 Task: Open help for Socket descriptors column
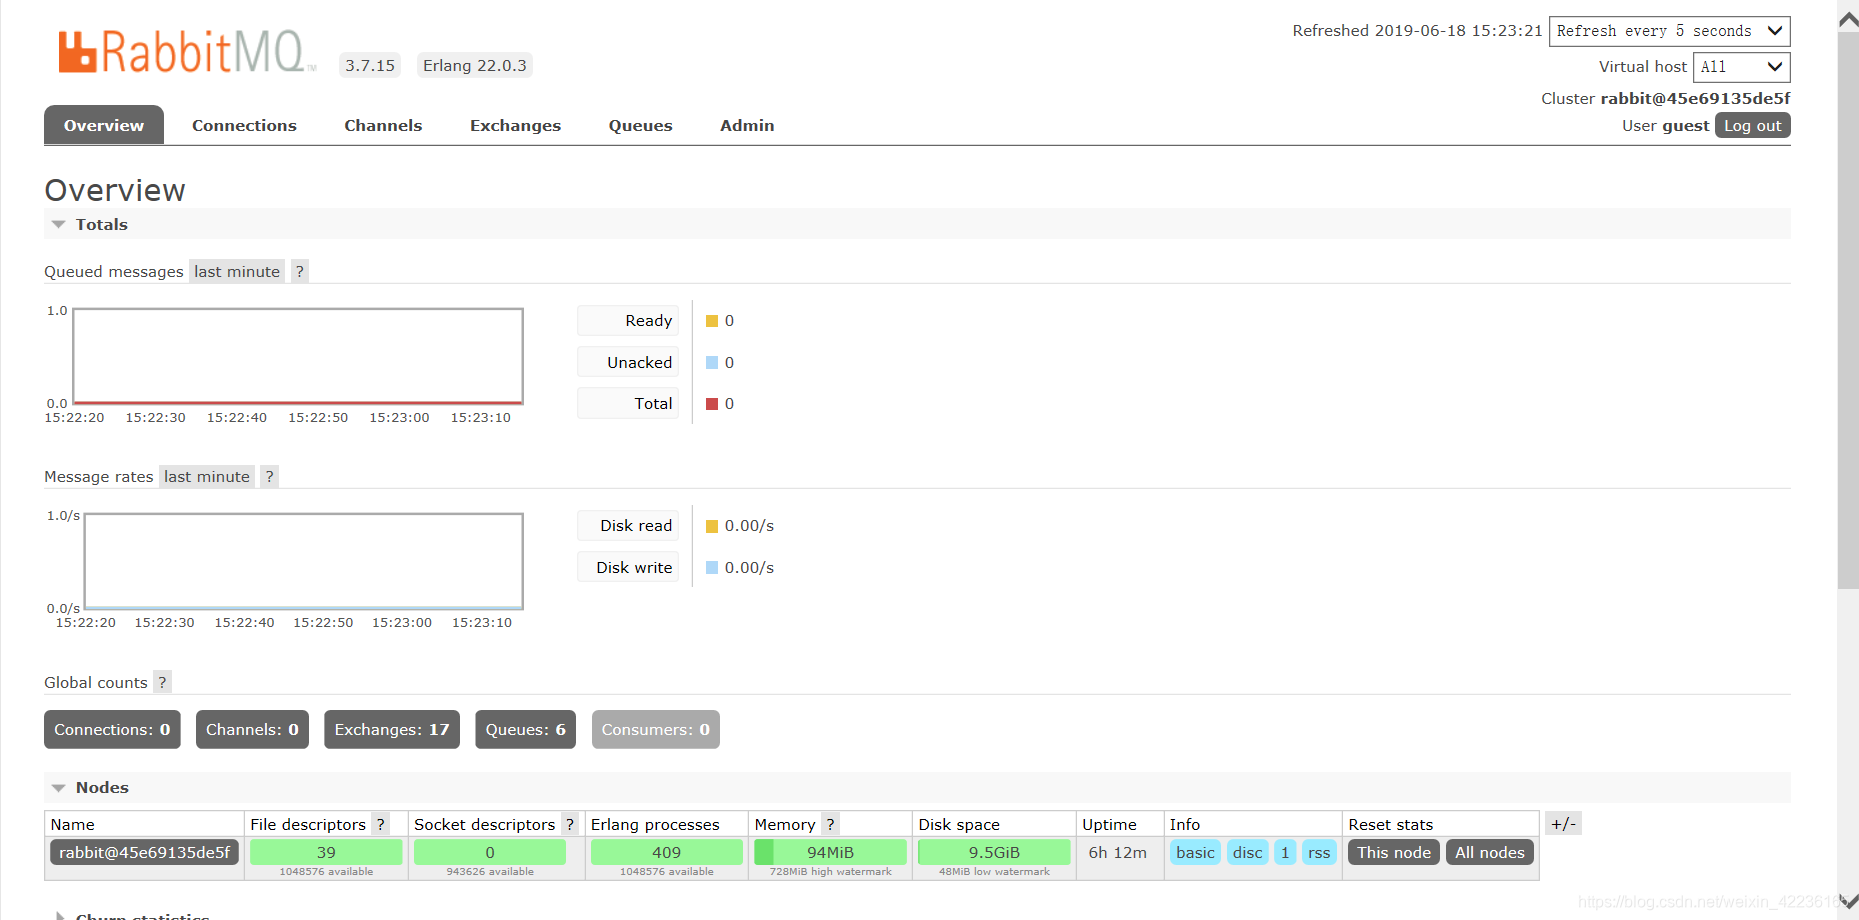coord(569,824)
